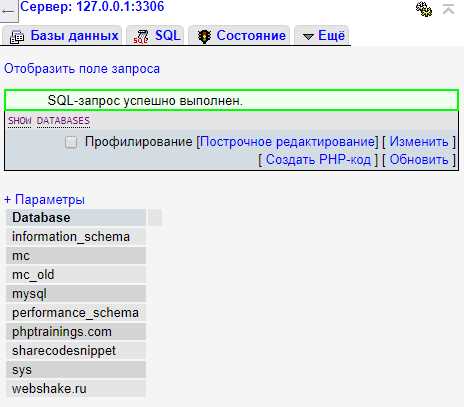
Task: Expand the Параметры section
Action: click(x=45, y=199)
